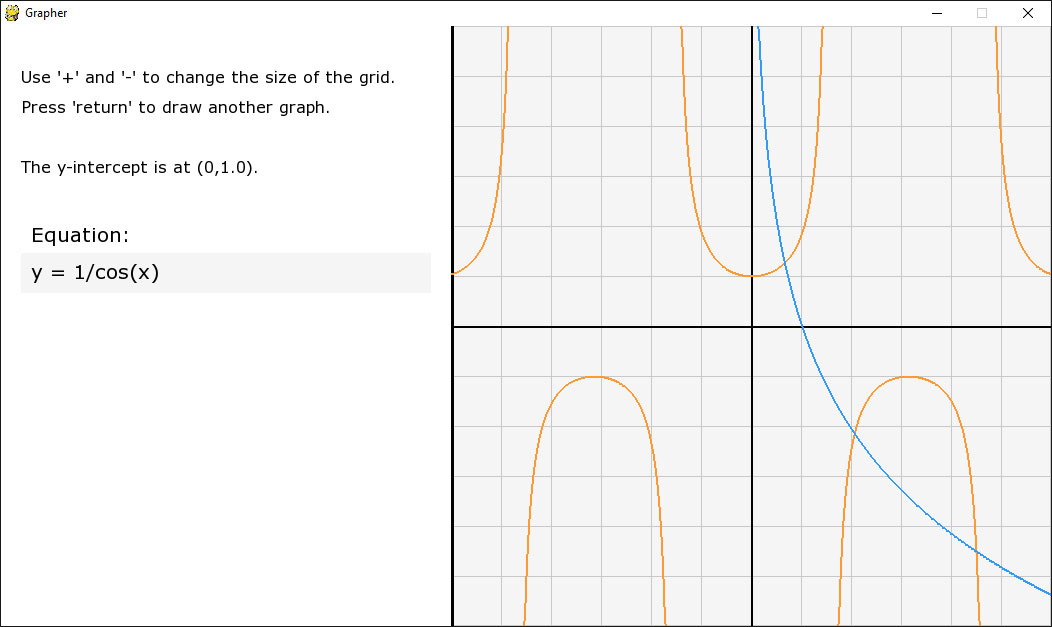
Task: Click the graph origin where axes cross
Action: click(x=752, y=327)
